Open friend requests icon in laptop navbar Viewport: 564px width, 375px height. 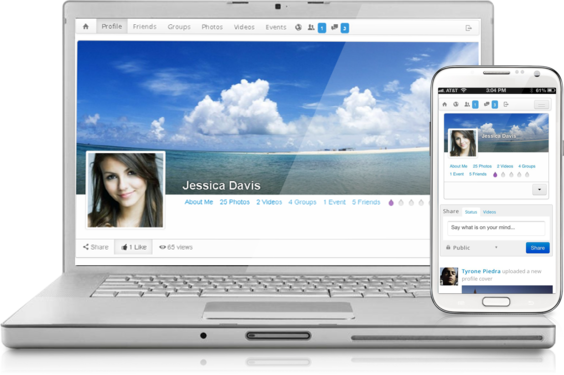pos(311,27)
